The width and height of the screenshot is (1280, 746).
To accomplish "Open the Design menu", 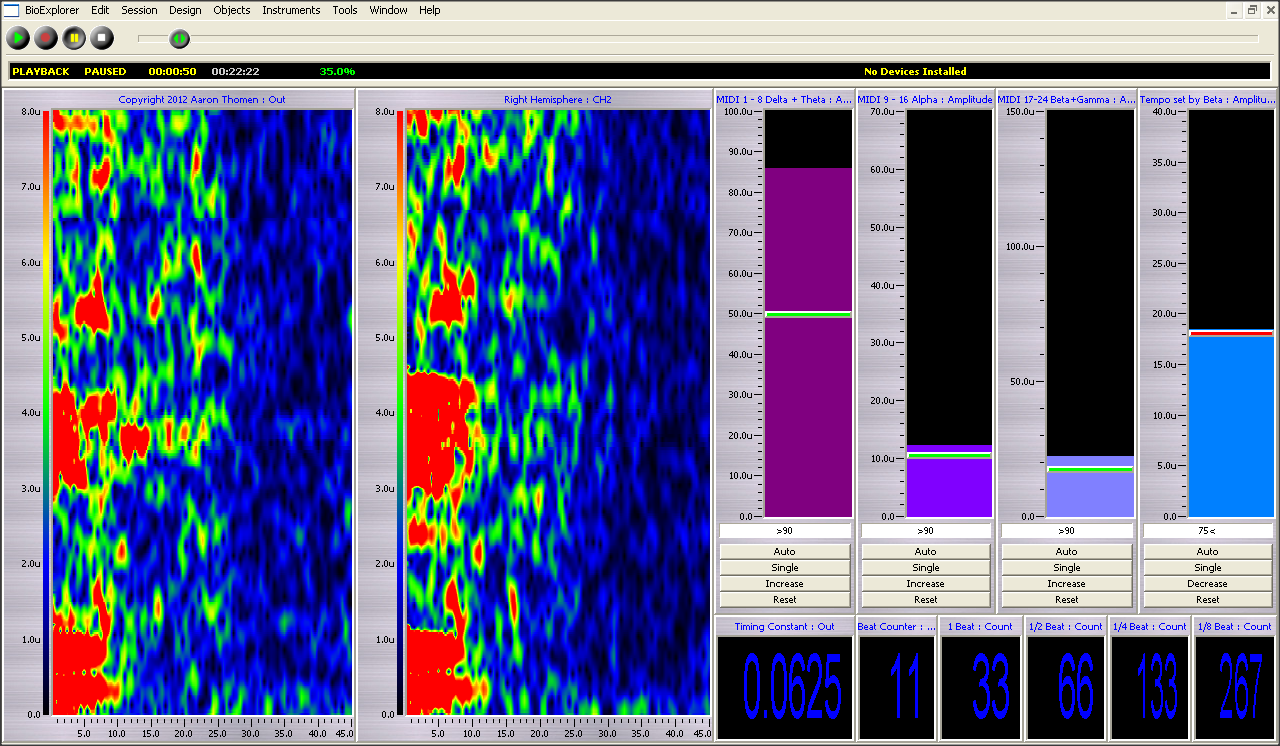I will pos(185,10).
